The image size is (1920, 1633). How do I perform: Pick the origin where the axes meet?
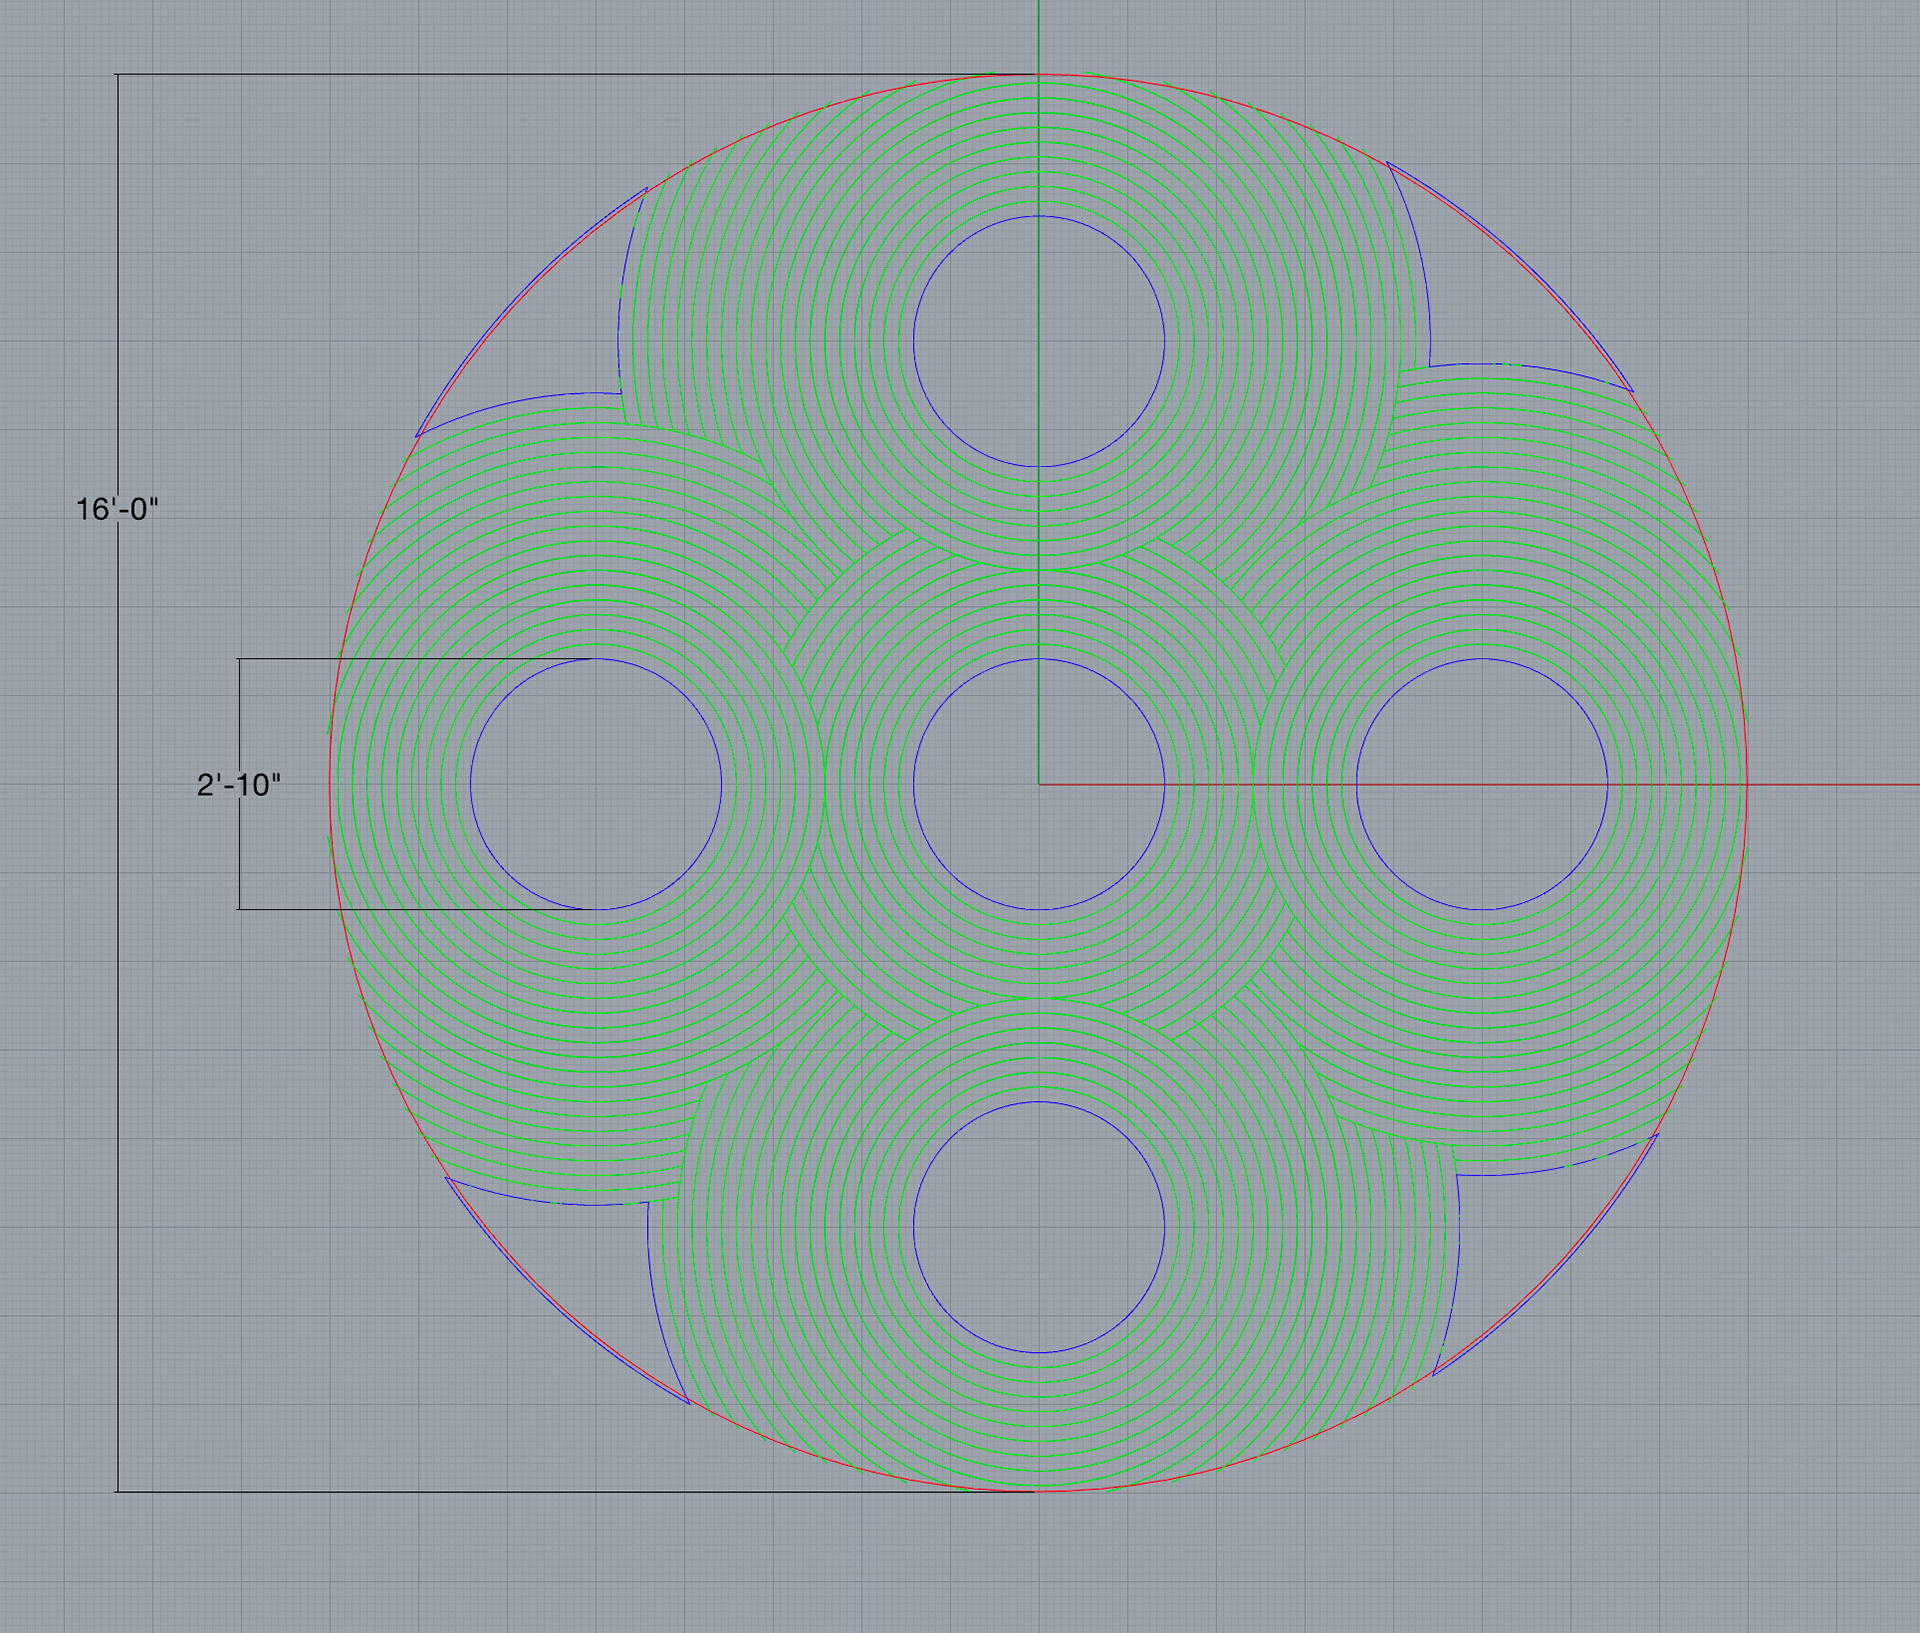(1039, 785)
